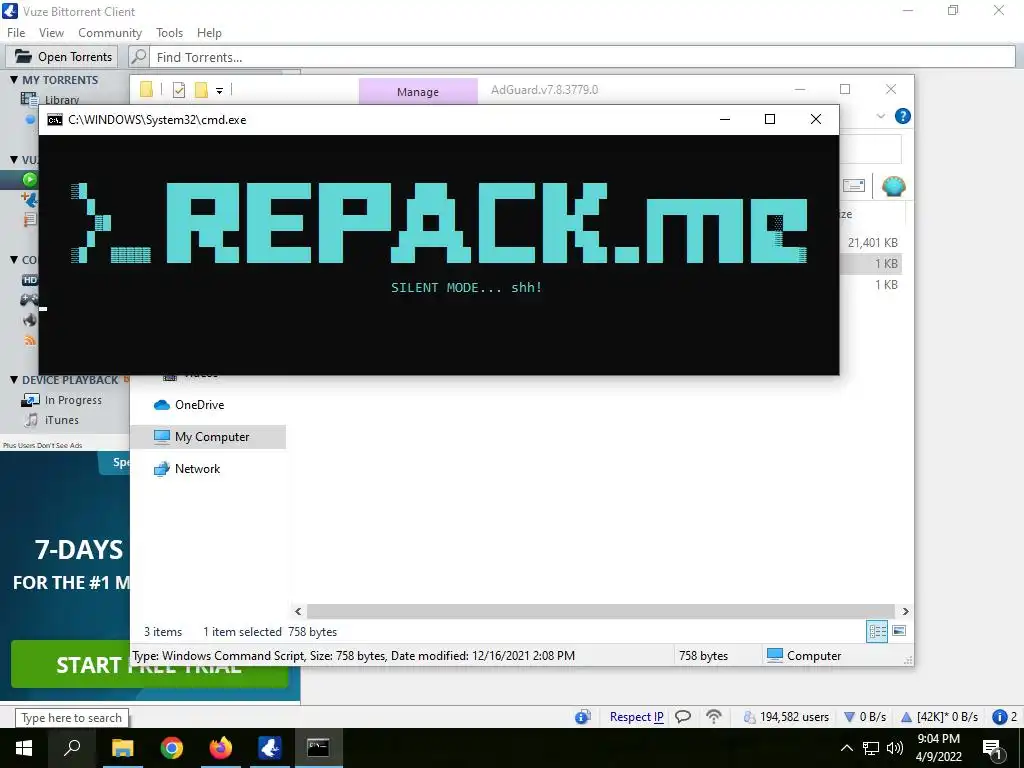
Task: Click the Plus Users Don't See Ads link
Action: pos(42,445)
